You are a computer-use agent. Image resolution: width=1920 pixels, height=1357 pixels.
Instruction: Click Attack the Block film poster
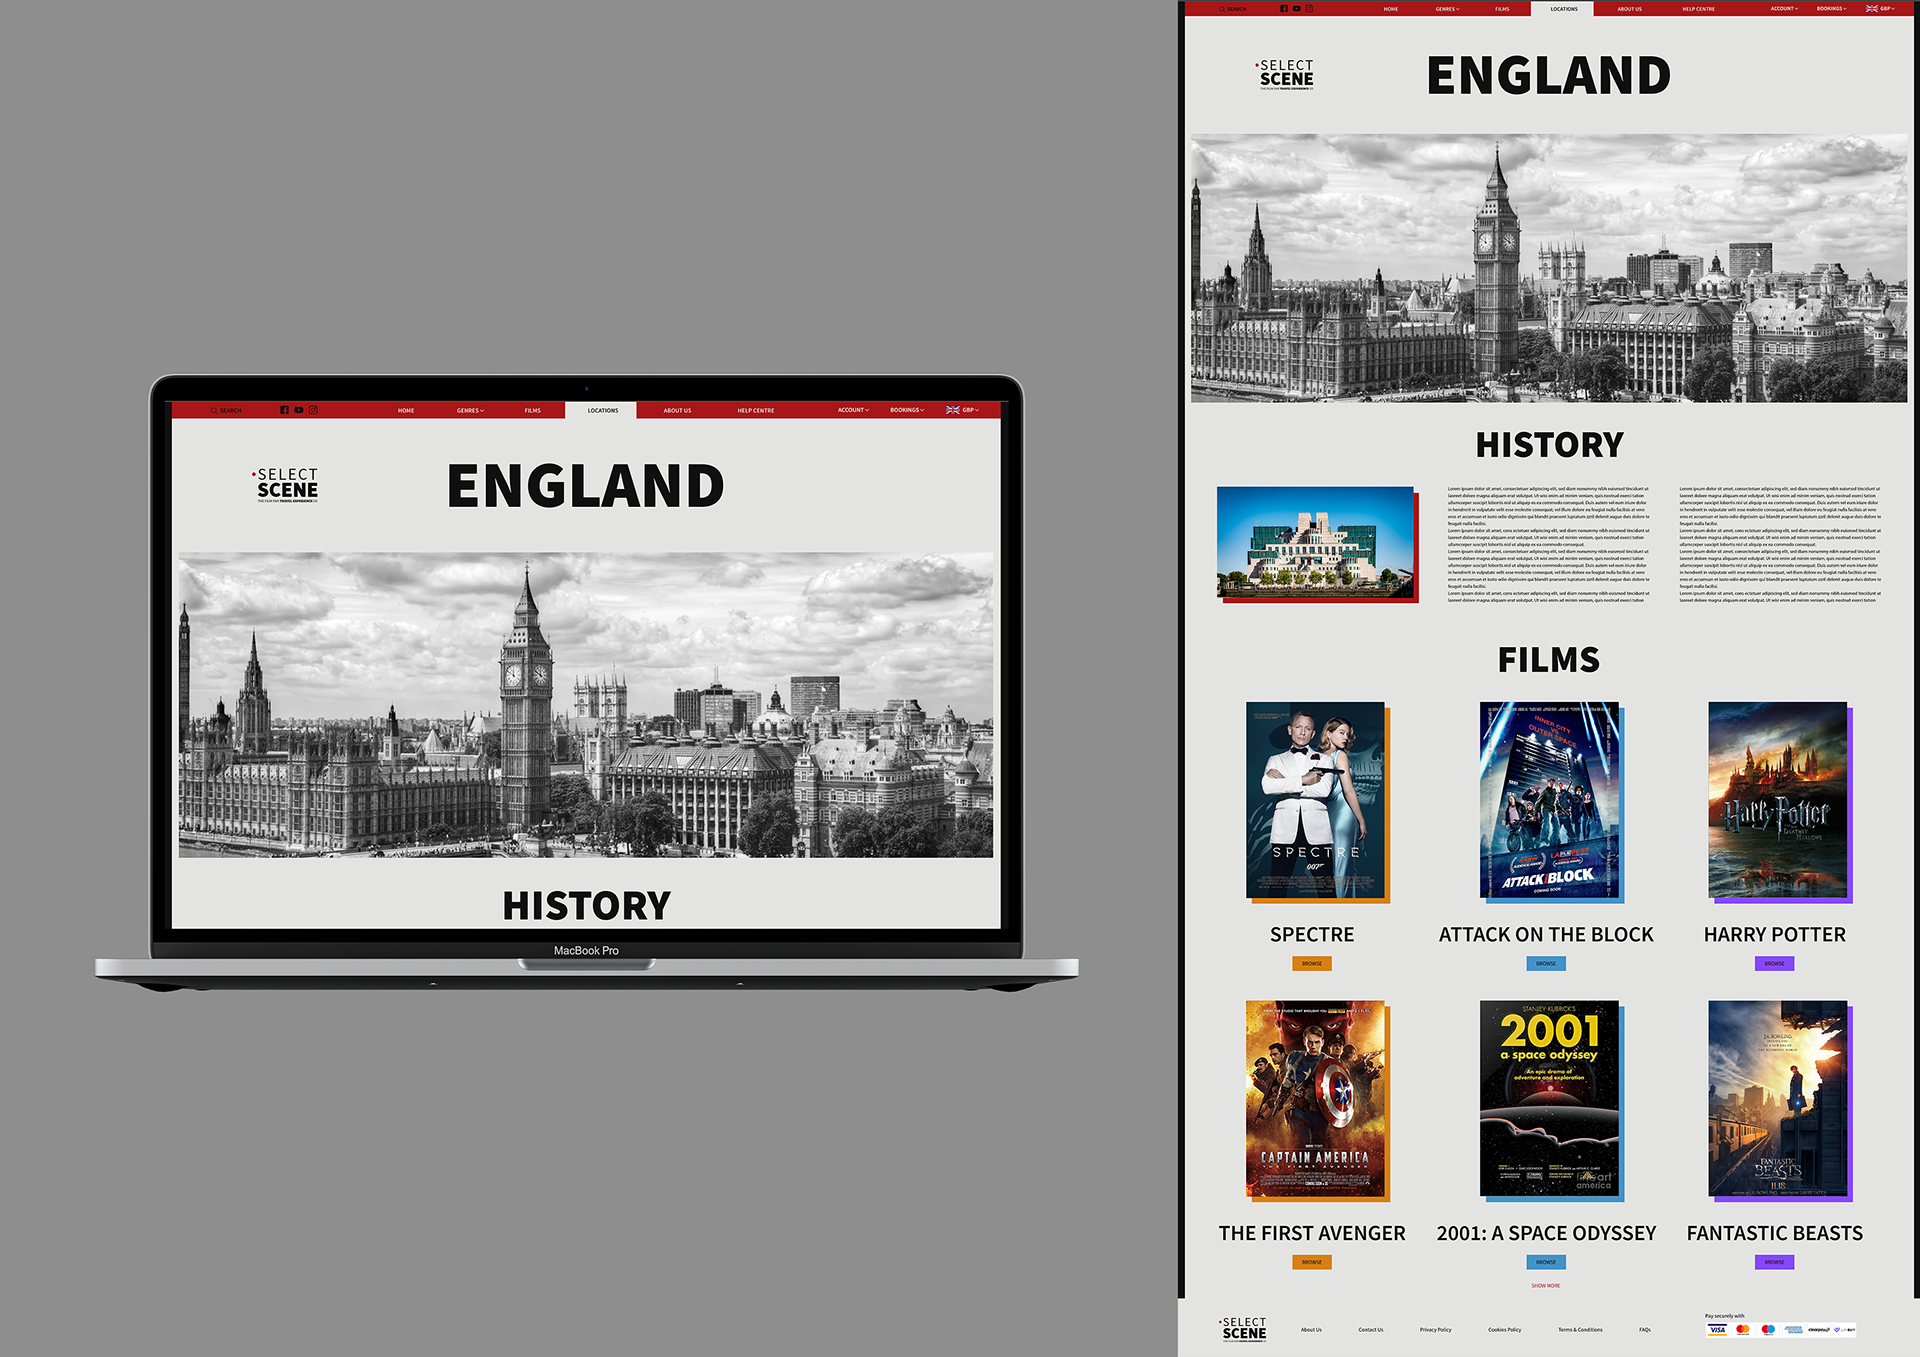tap(1549, 800)
